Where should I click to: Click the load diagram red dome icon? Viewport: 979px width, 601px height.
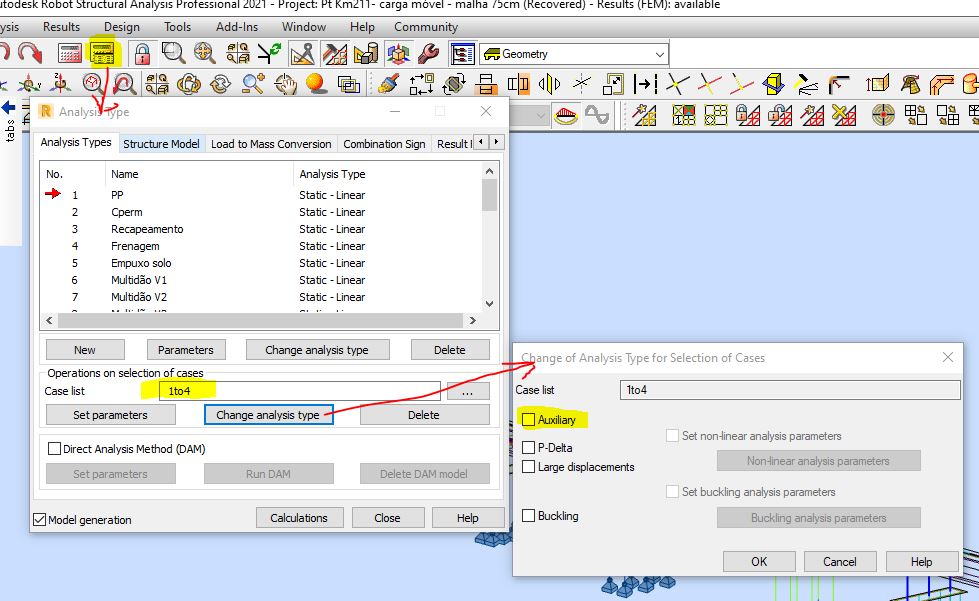coord(566,115)
